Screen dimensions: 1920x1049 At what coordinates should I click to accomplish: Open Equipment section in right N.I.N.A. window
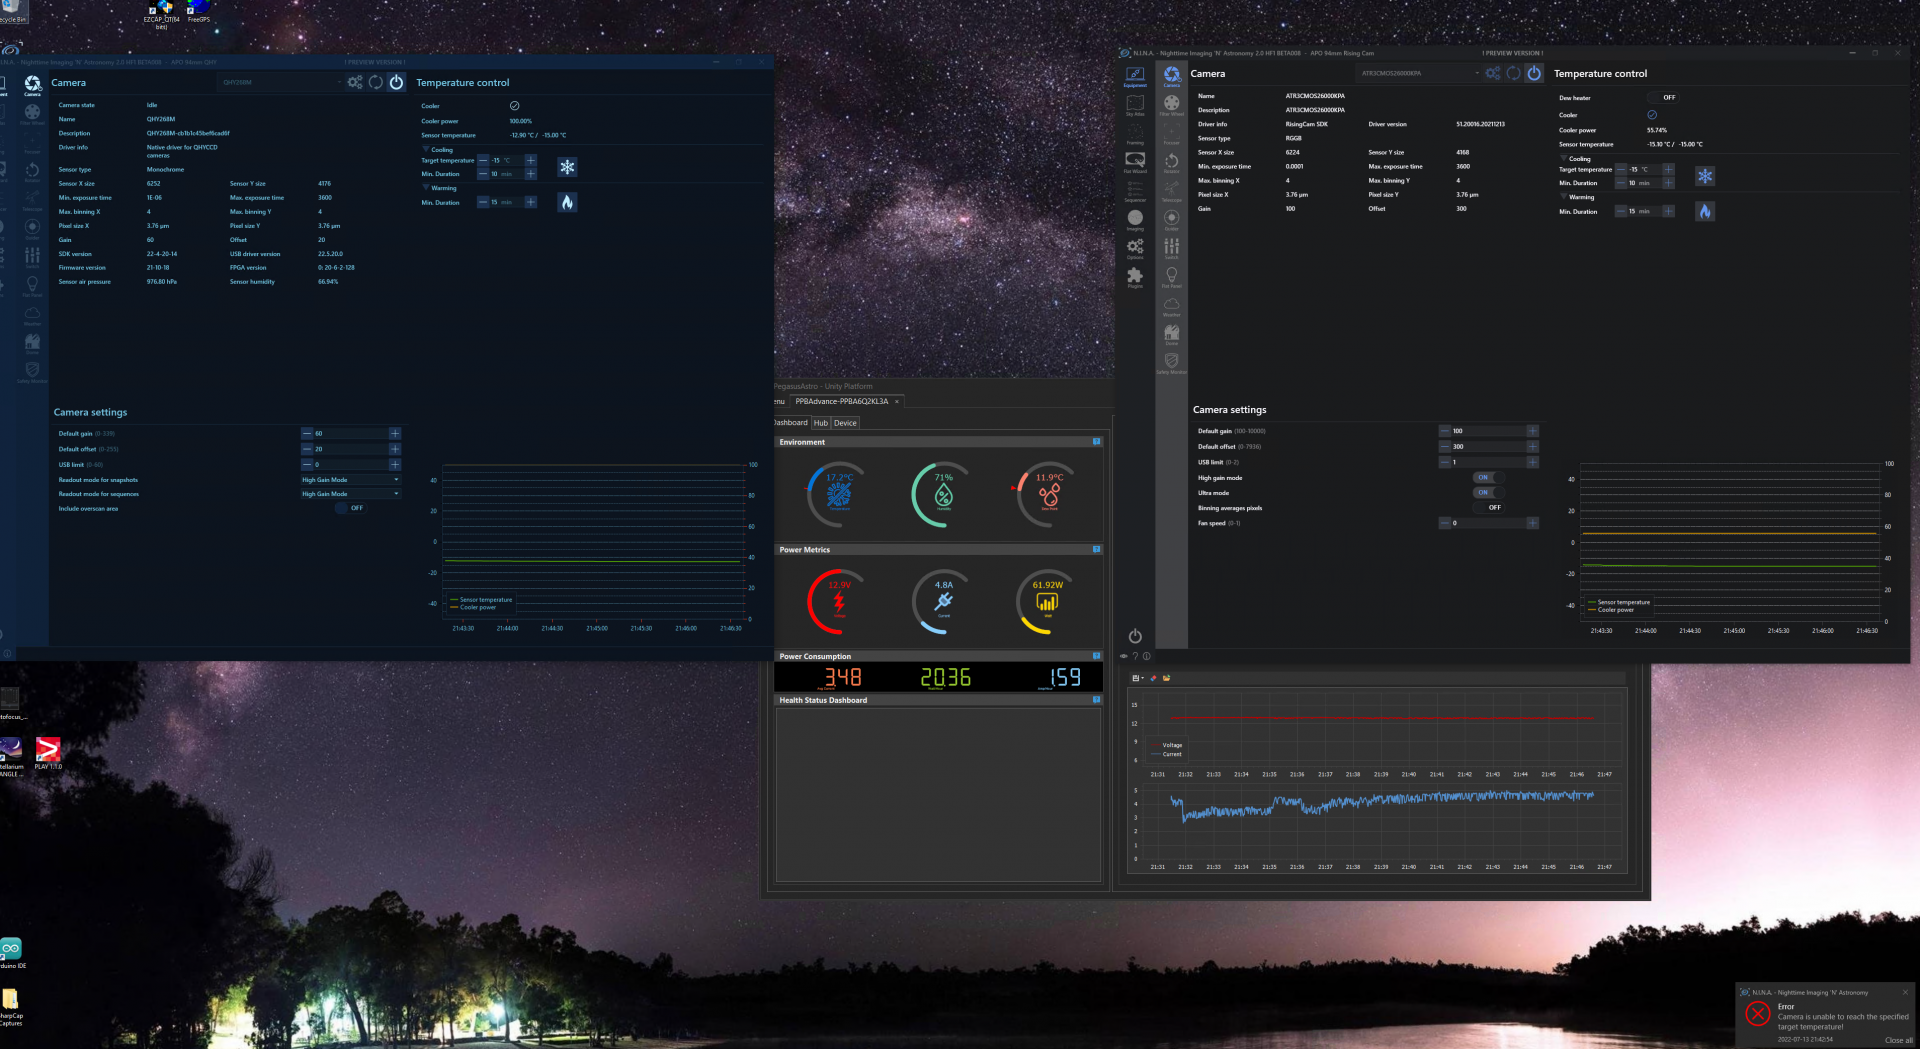pyautogui.click(x=1135, y=76)
